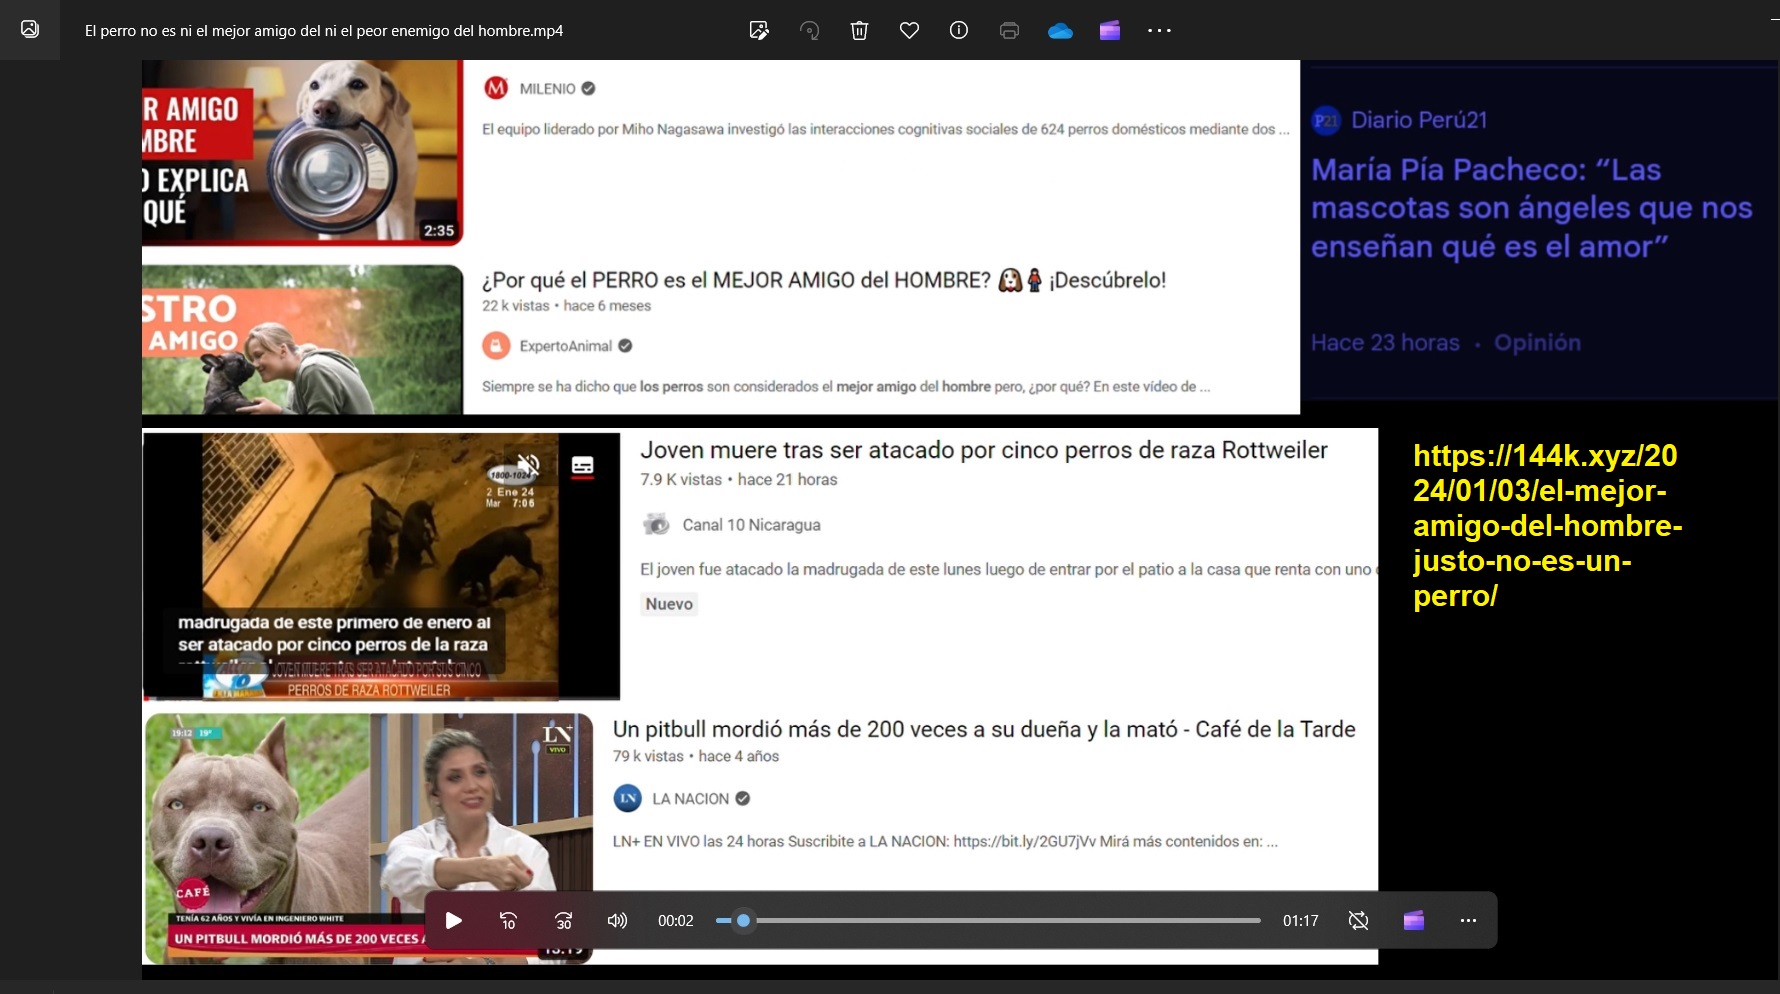Mute the video volume
1780x994 pixels.
[617, 920]
